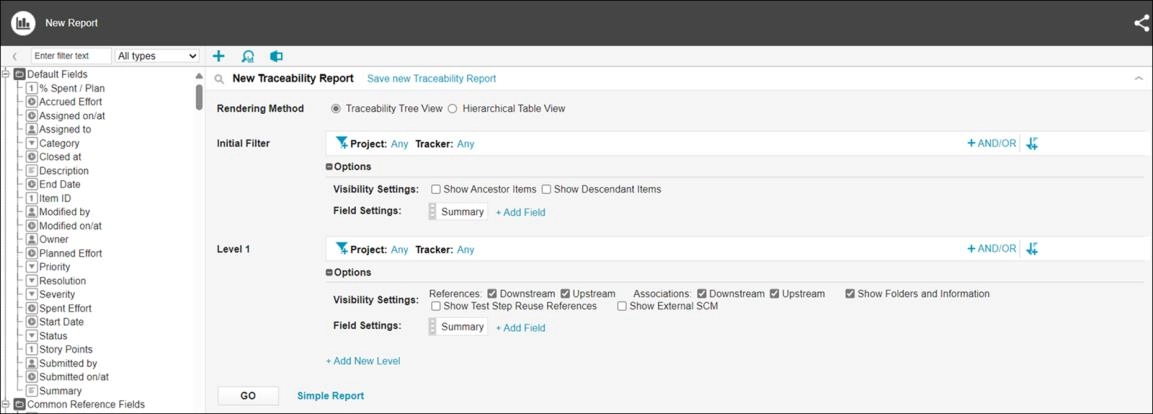This screenshot has width=1153, height=414.
Task: Click the magnifier icon beside New Traceability Report
Action: pyautogui.click(x=219, y=79)
